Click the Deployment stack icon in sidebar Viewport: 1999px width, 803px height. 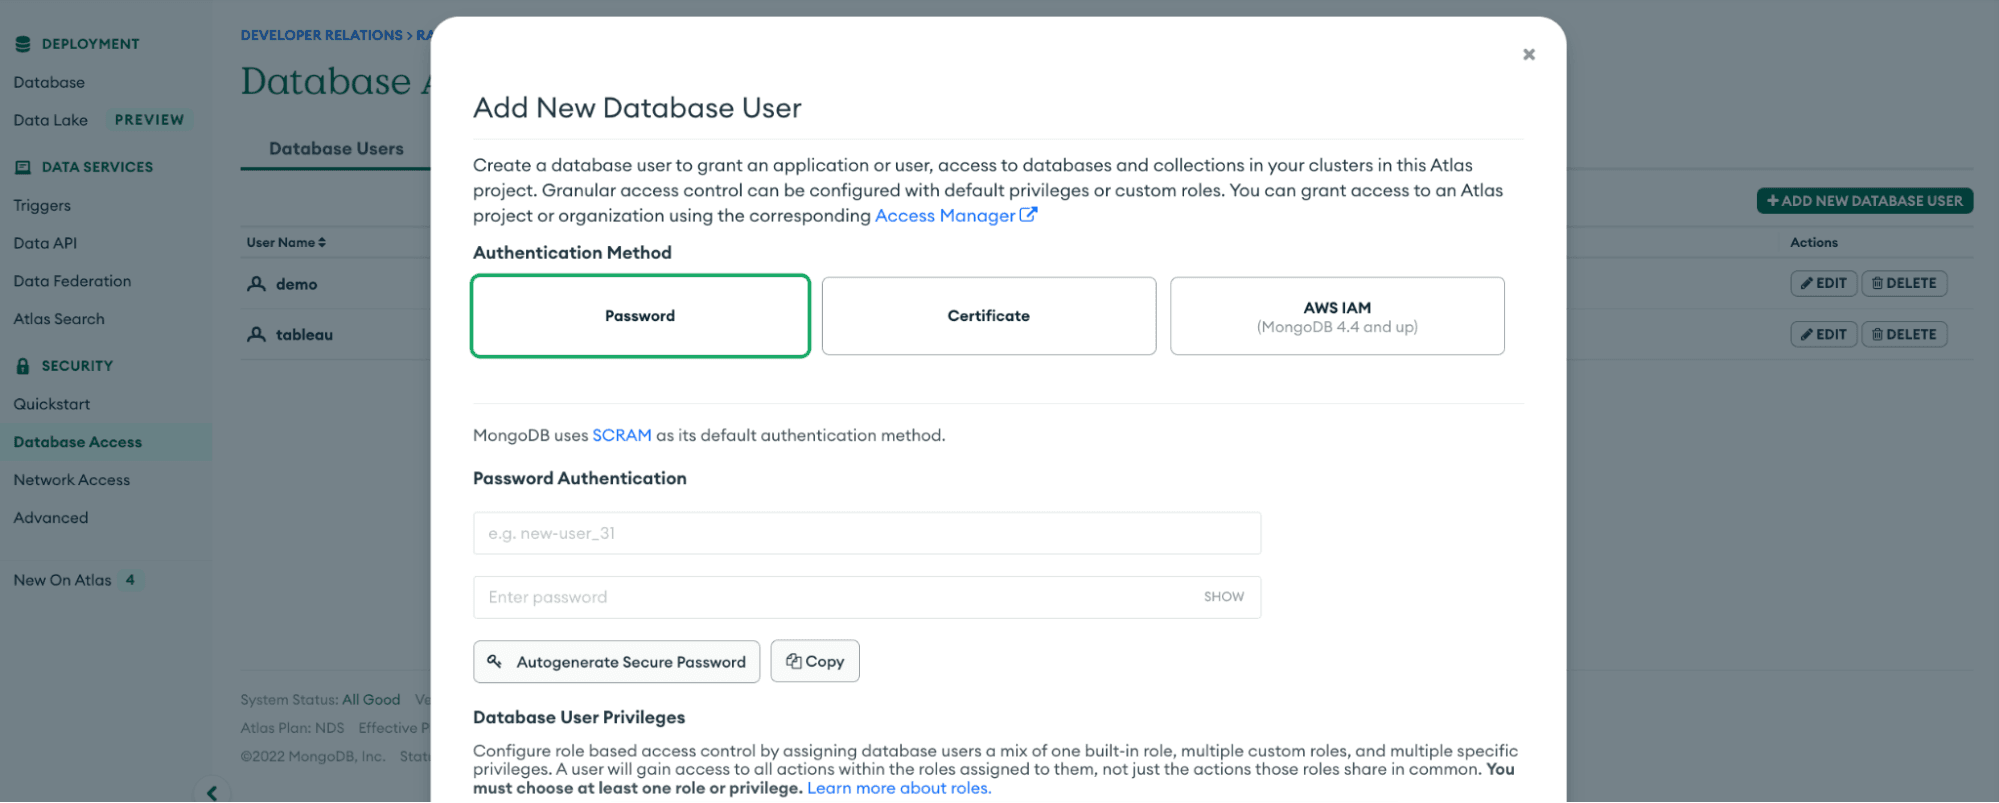click(x=23, y=44)
